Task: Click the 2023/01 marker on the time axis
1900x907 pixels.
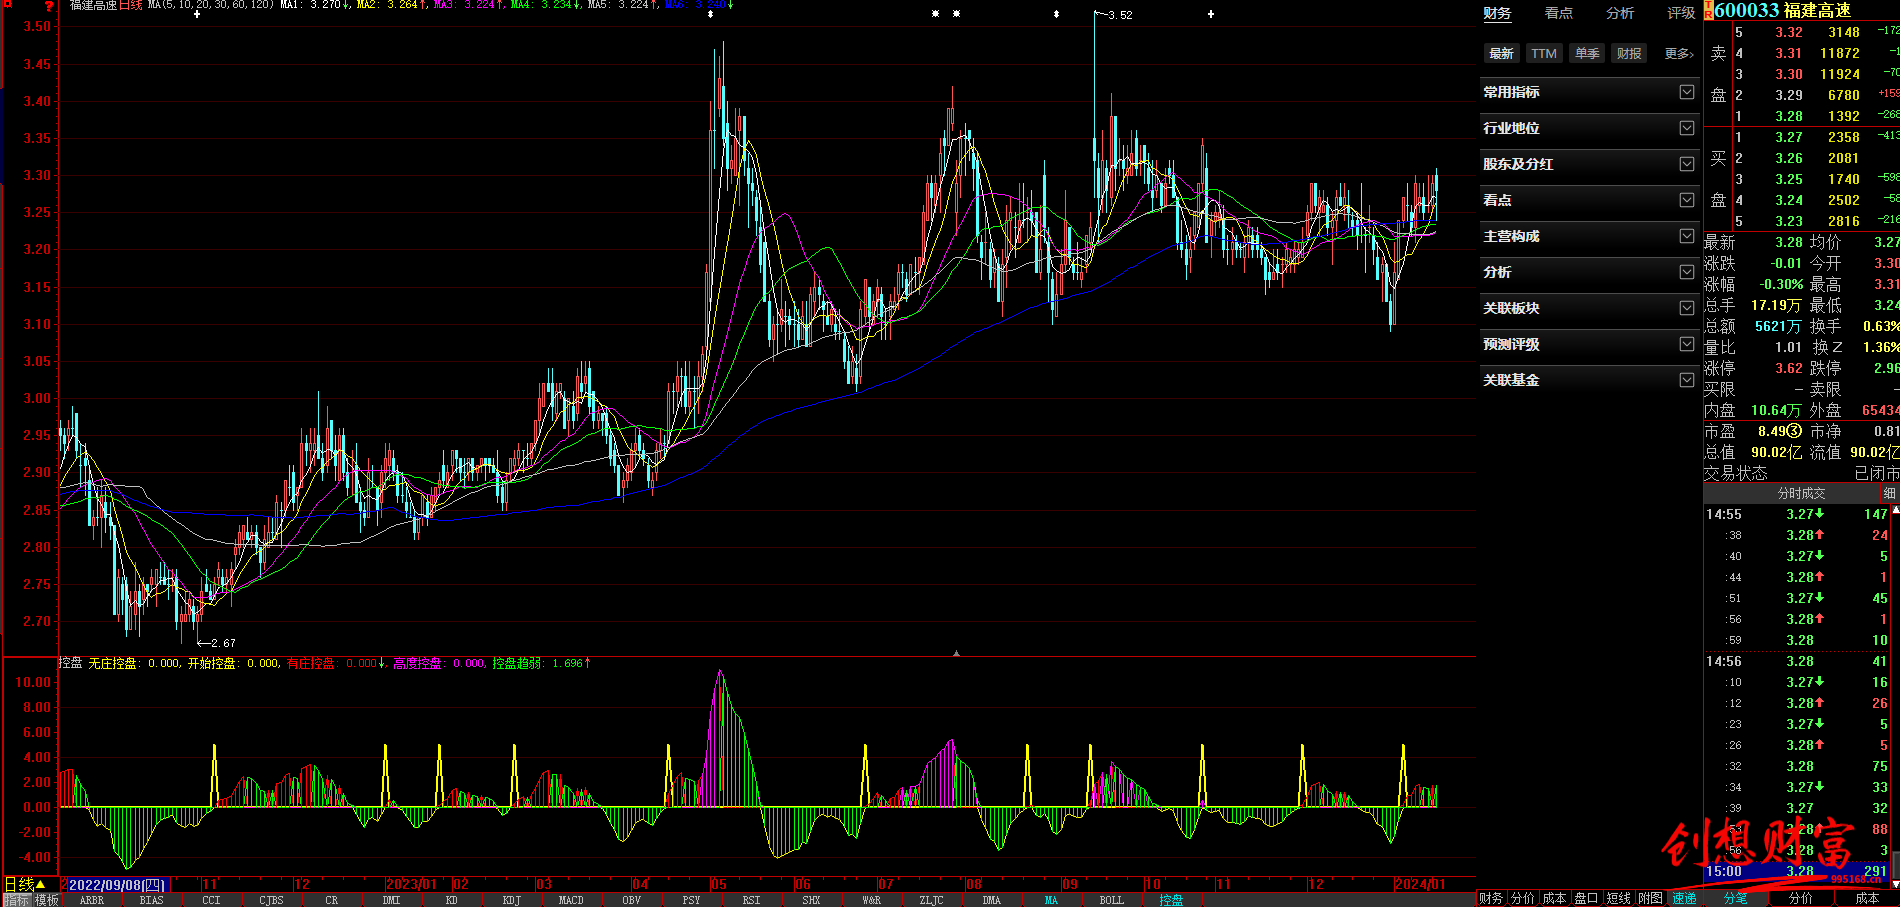Action: [x=412, y=885]
